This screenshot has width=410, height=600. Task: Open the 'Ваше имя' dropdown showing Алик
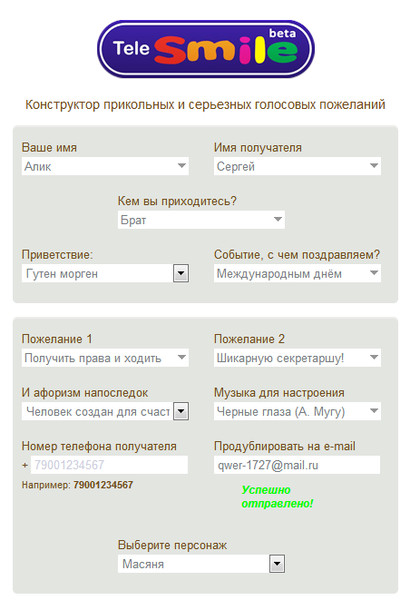[x=105, y=166]
